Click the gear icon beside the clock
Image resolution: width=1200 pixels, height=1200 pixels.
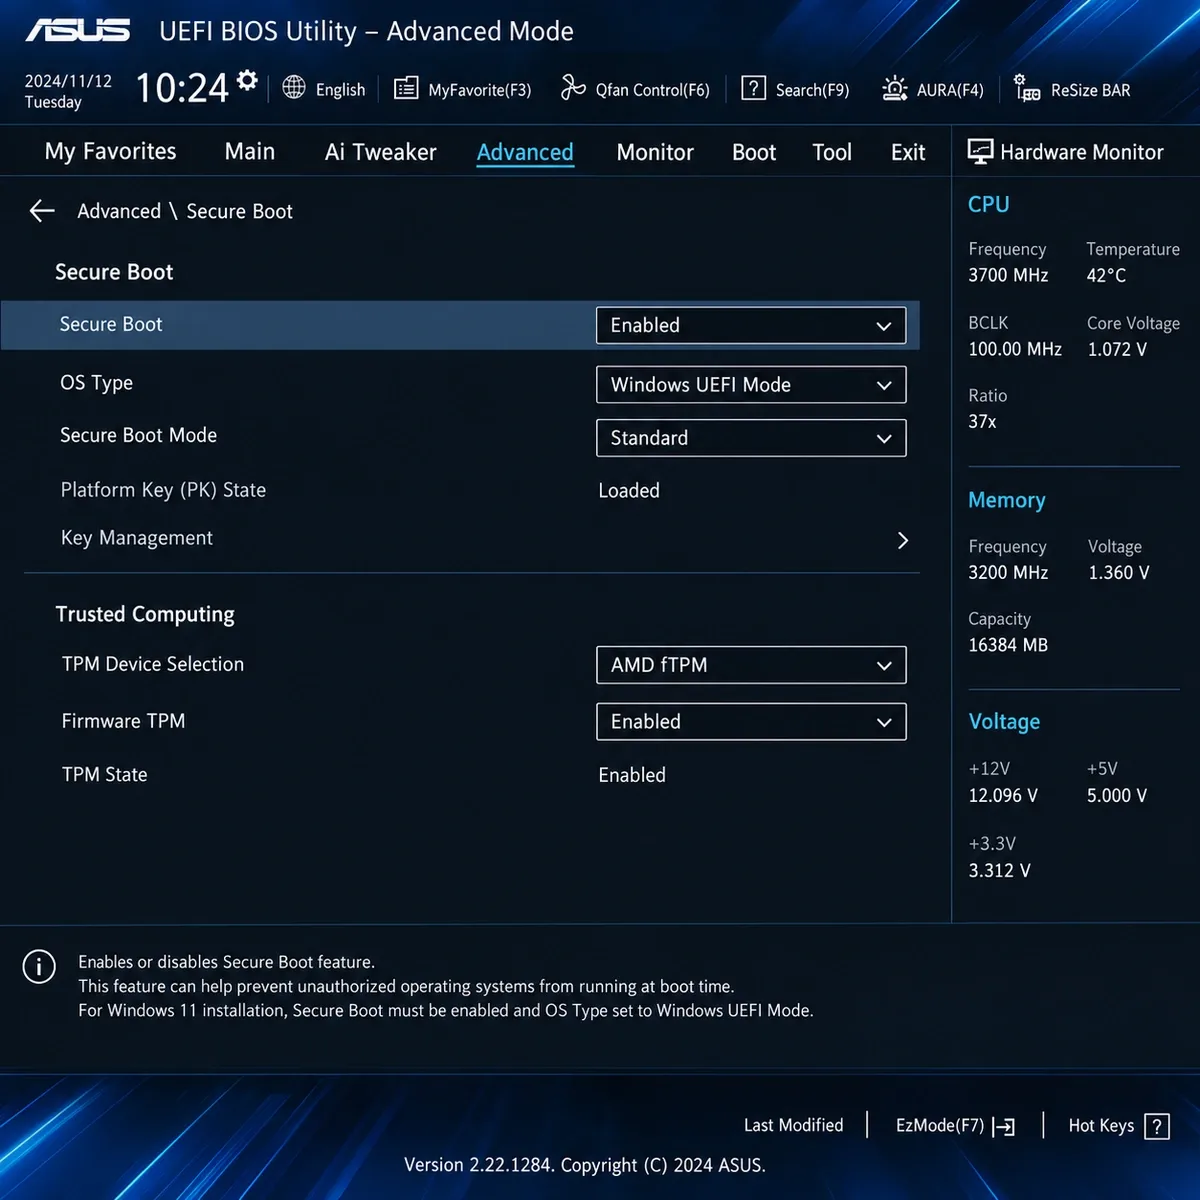pyautogui.click(x=248, y=80)
